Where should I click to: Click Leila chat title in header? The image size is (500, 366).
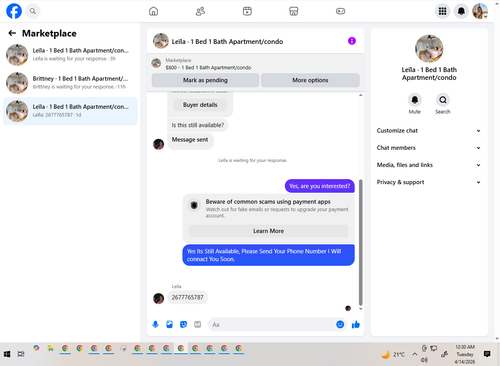[x=227, y=42]
